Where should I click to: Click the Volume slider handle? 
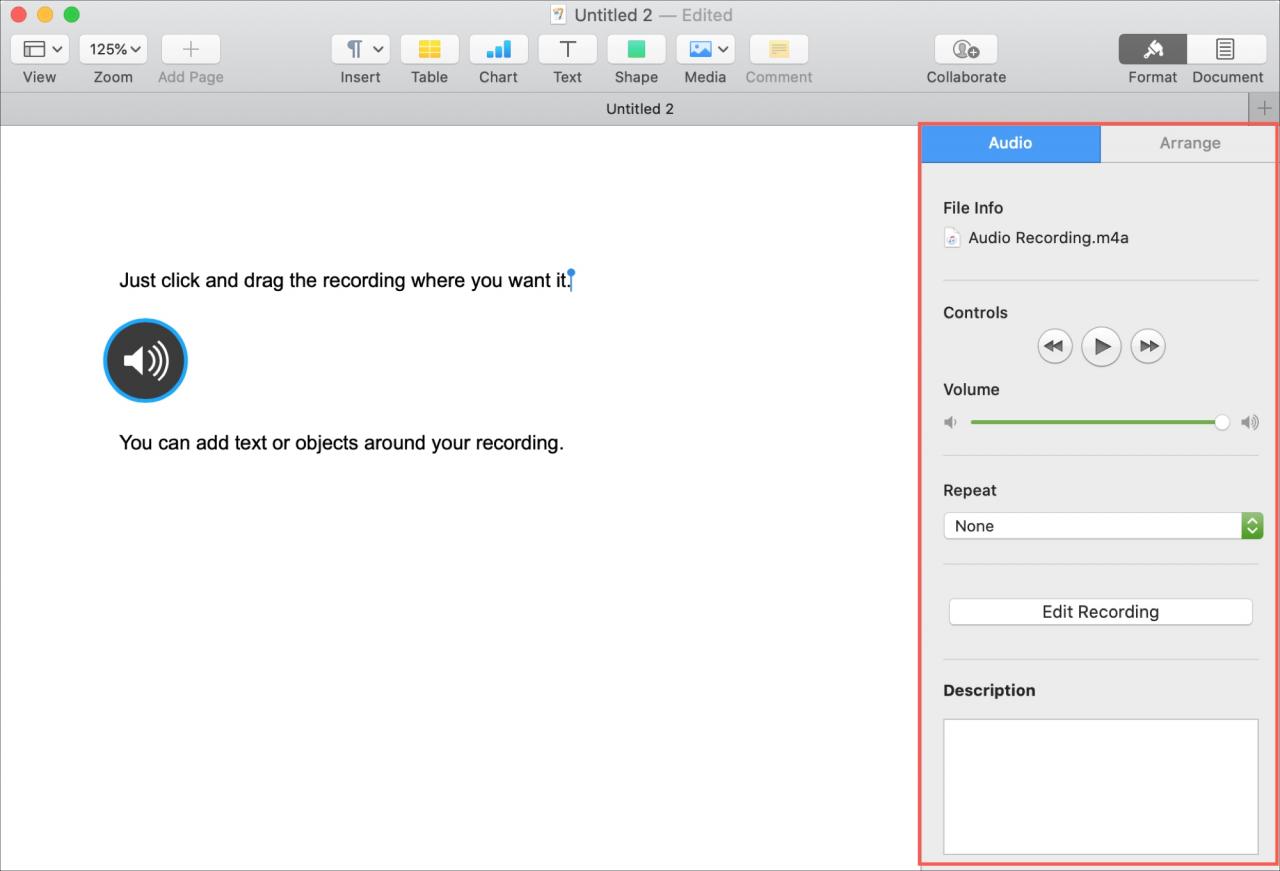(1222, 423)
